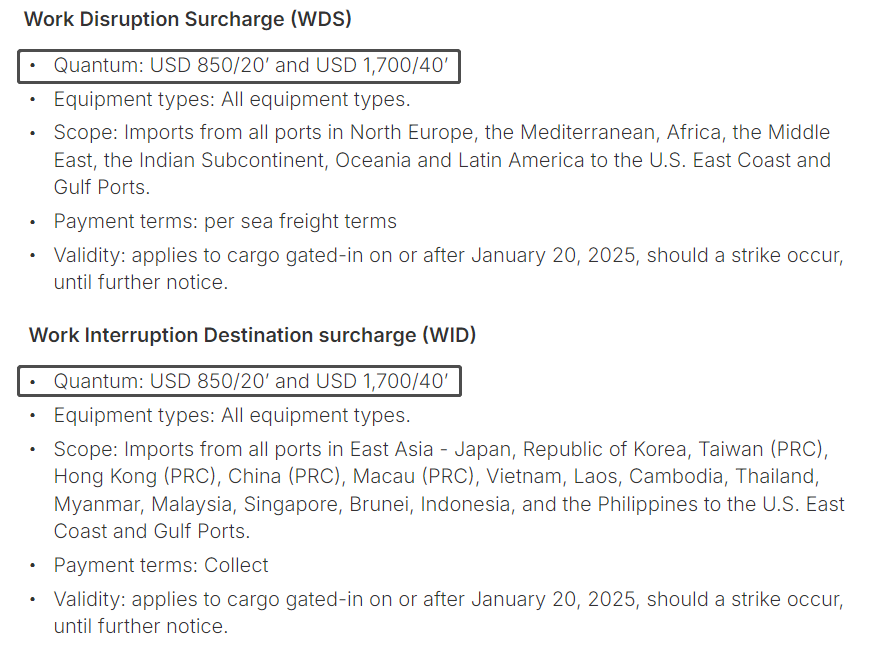The height and width of the screenshot is (650, 876).
Task: Click 'Payment terms: per sea freight terms'
Action: [x=225, y=221]
